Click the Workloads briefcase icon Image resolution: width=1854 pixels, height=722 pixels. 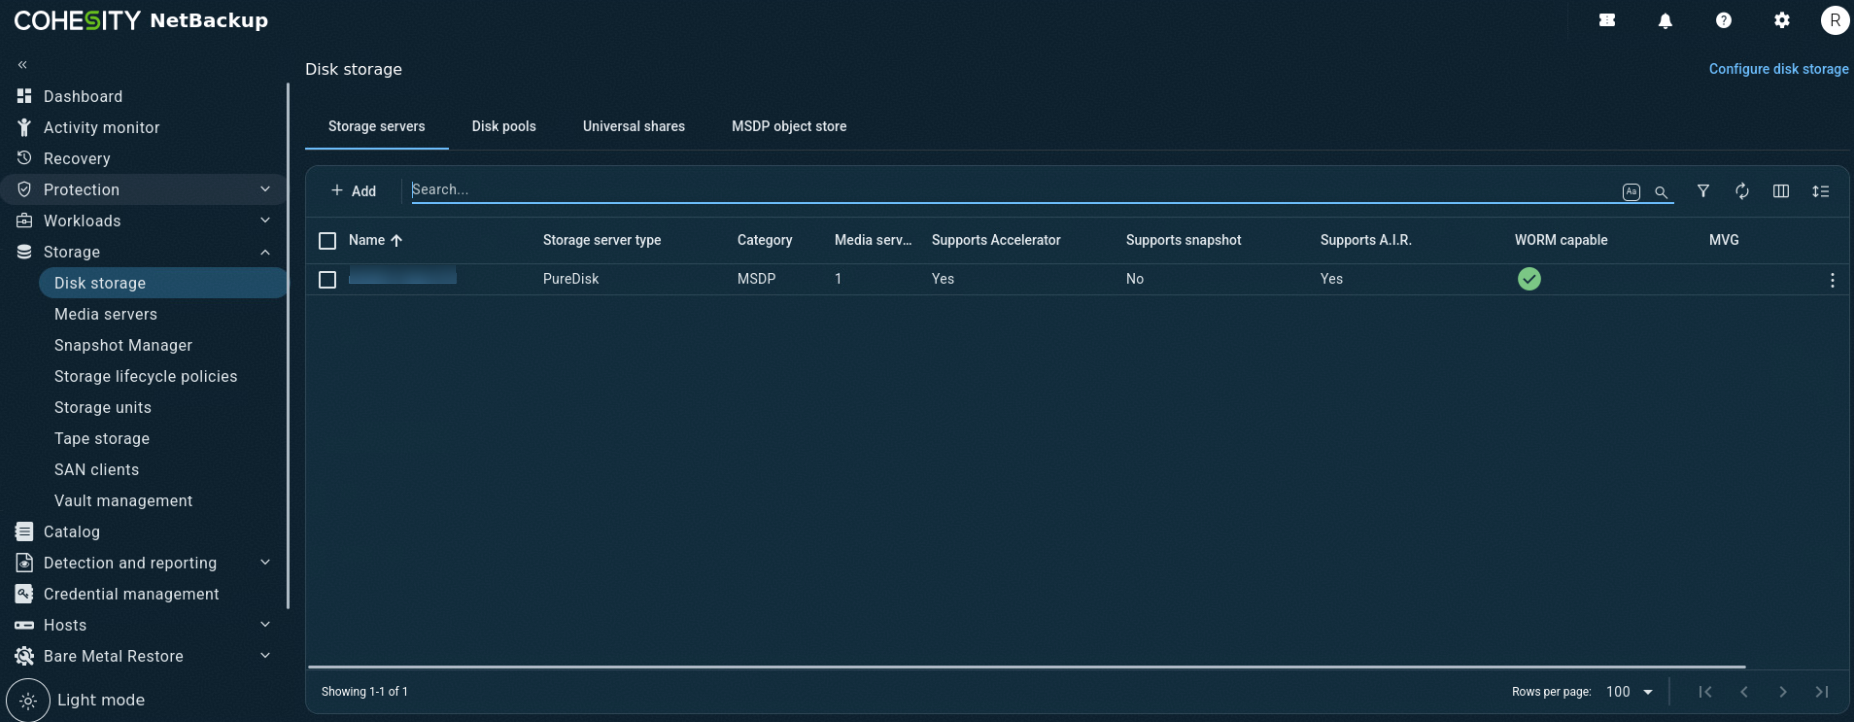24,220
